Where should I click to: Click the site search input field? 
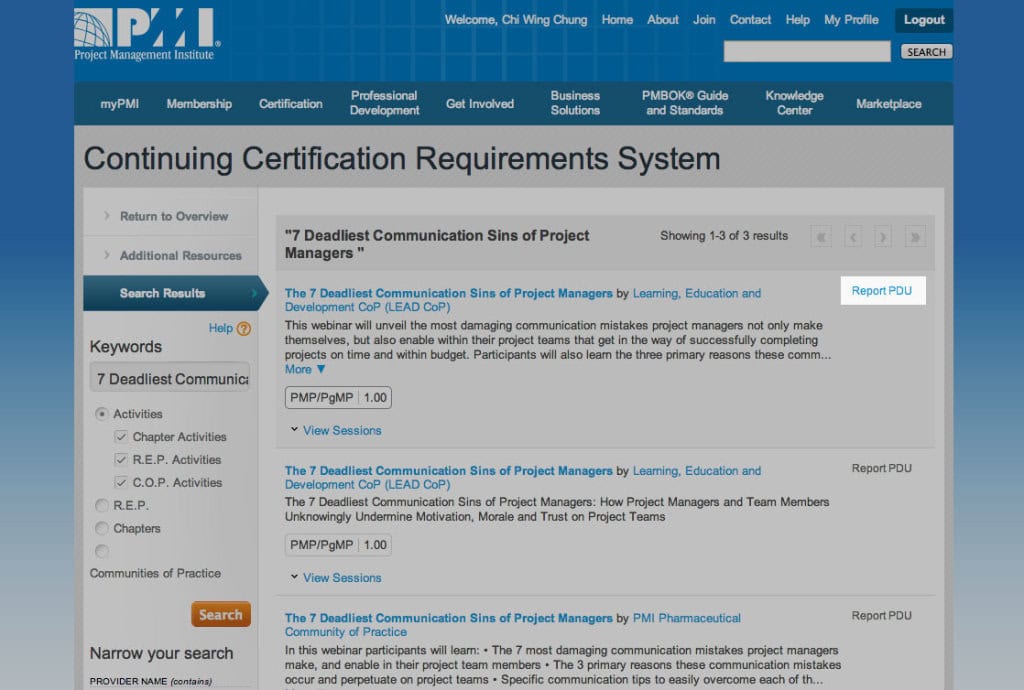807,52
